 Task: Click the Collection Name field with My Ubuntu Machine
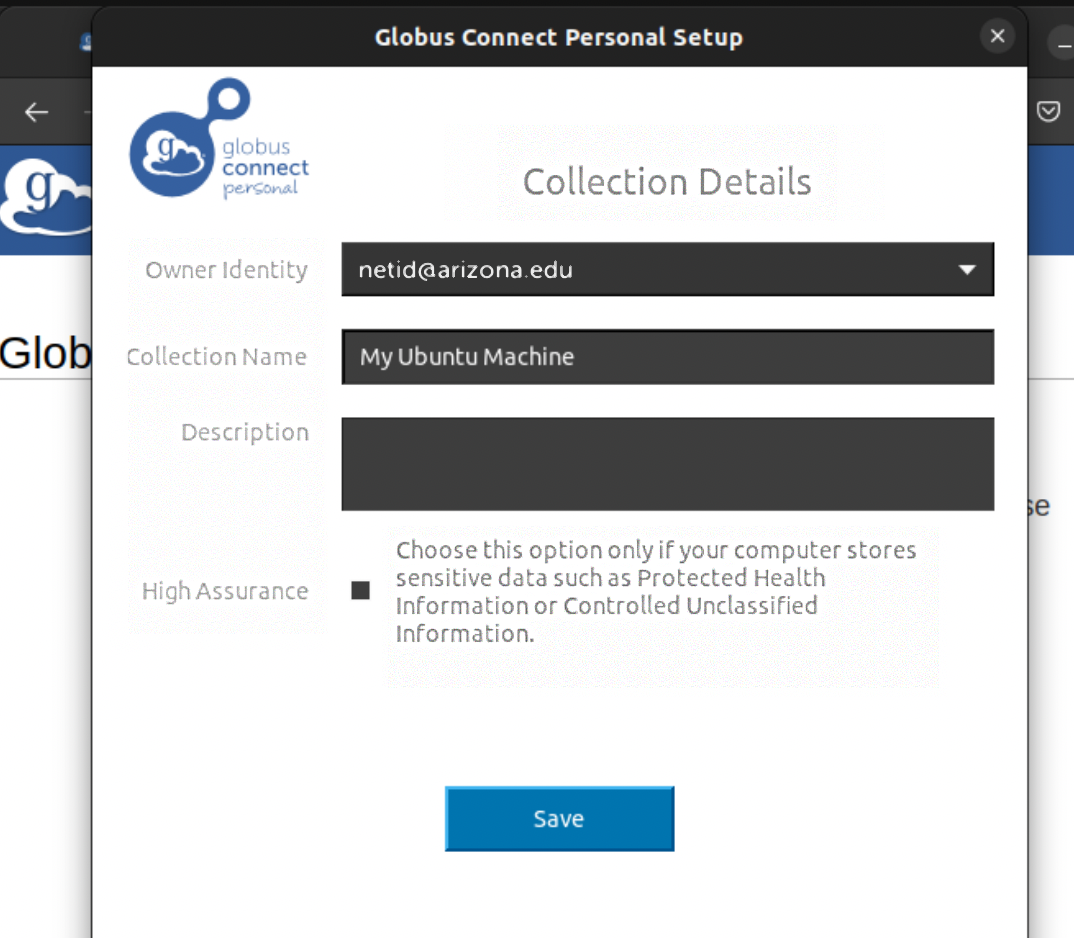668,357
